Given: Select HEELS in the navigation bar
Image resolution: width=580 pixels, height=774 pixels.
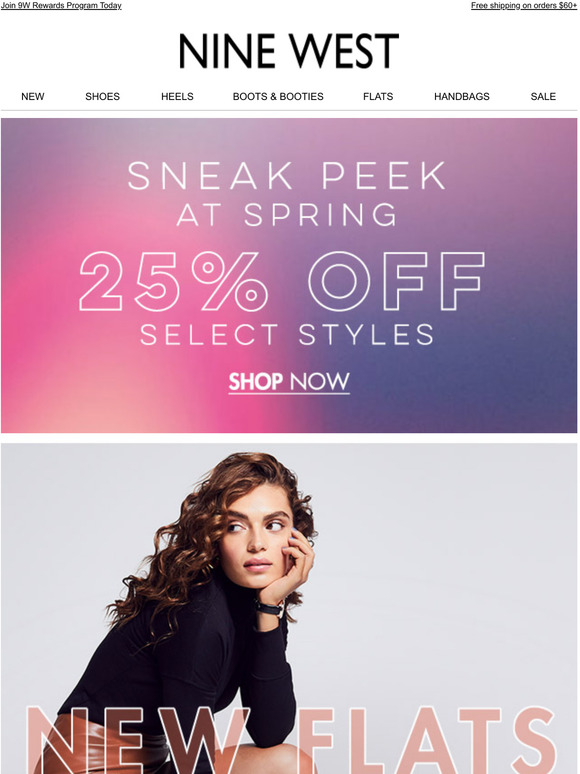Looking at the screenshot, I should pyautogui.click(x=177, y=97).
